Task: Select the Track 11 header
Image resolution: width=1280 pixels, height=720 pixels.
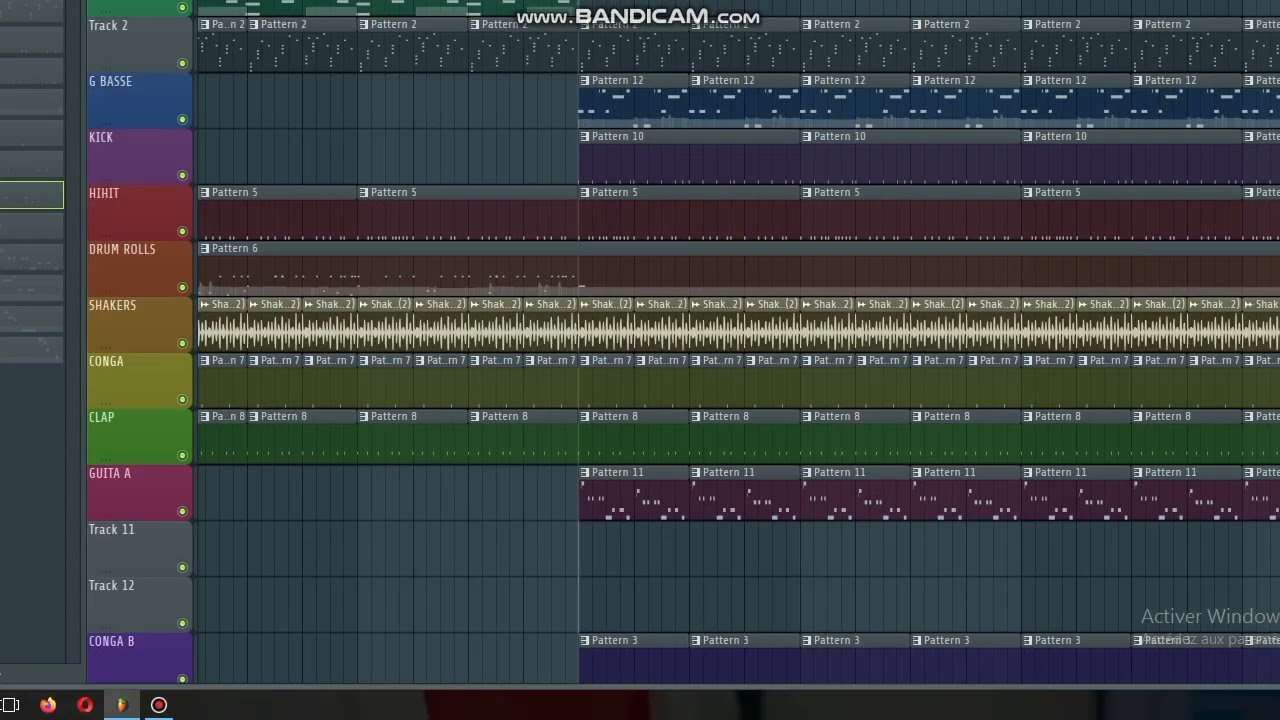Action: (139, 549)
